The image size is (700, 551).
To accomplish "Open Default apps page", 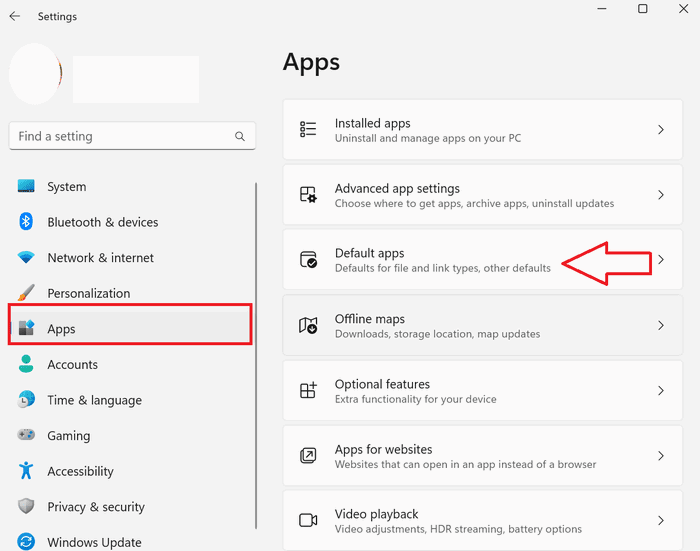I will pos(483,259).
